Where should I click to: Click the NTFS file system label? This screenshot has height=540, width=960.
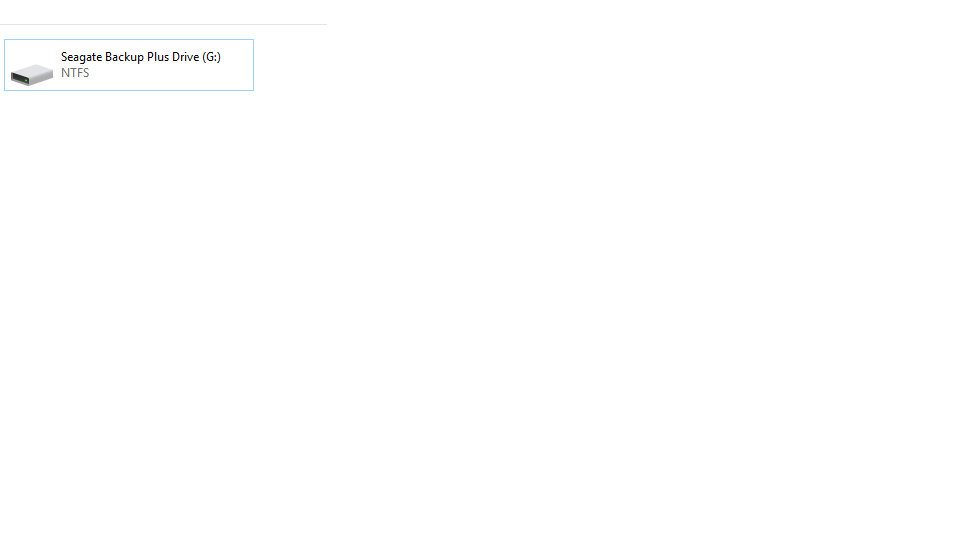click(75, 73)
